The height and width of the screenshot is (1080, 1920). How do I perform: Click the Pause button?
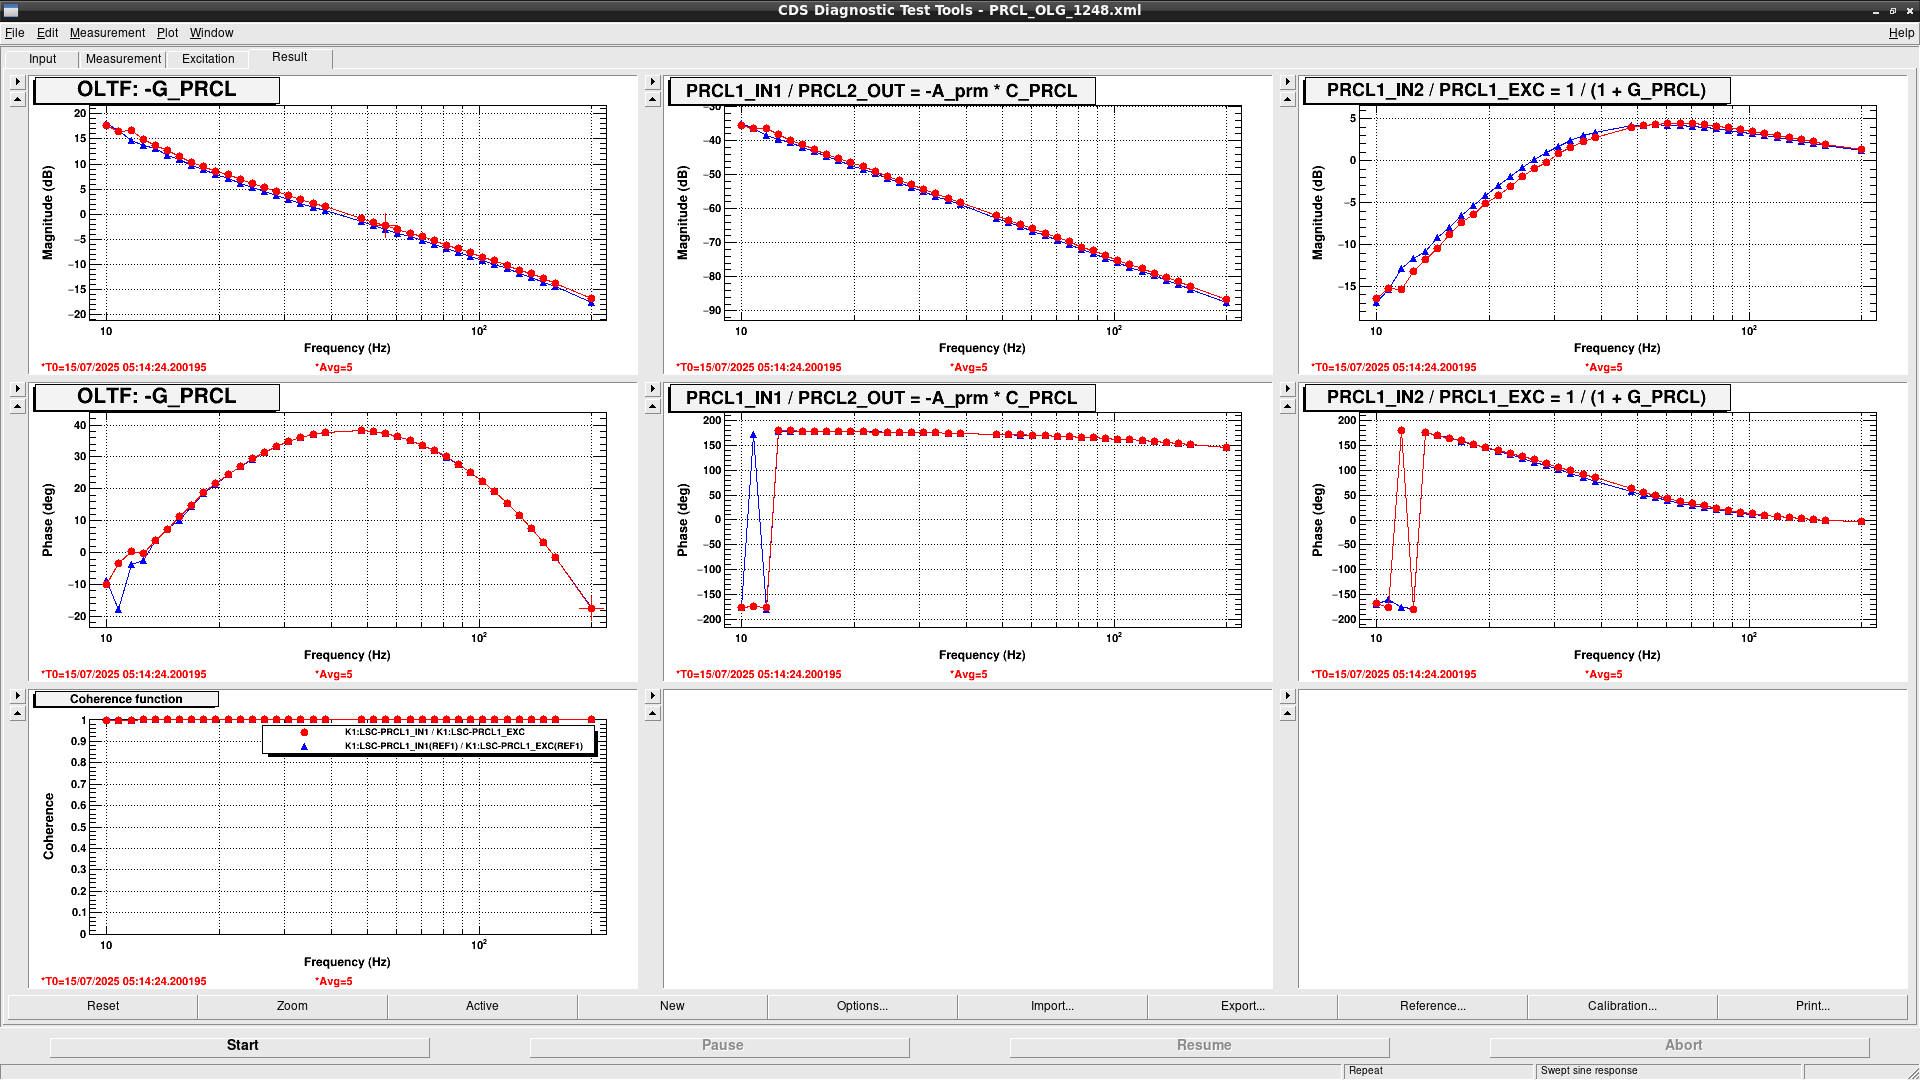[x=720, y=1045]
